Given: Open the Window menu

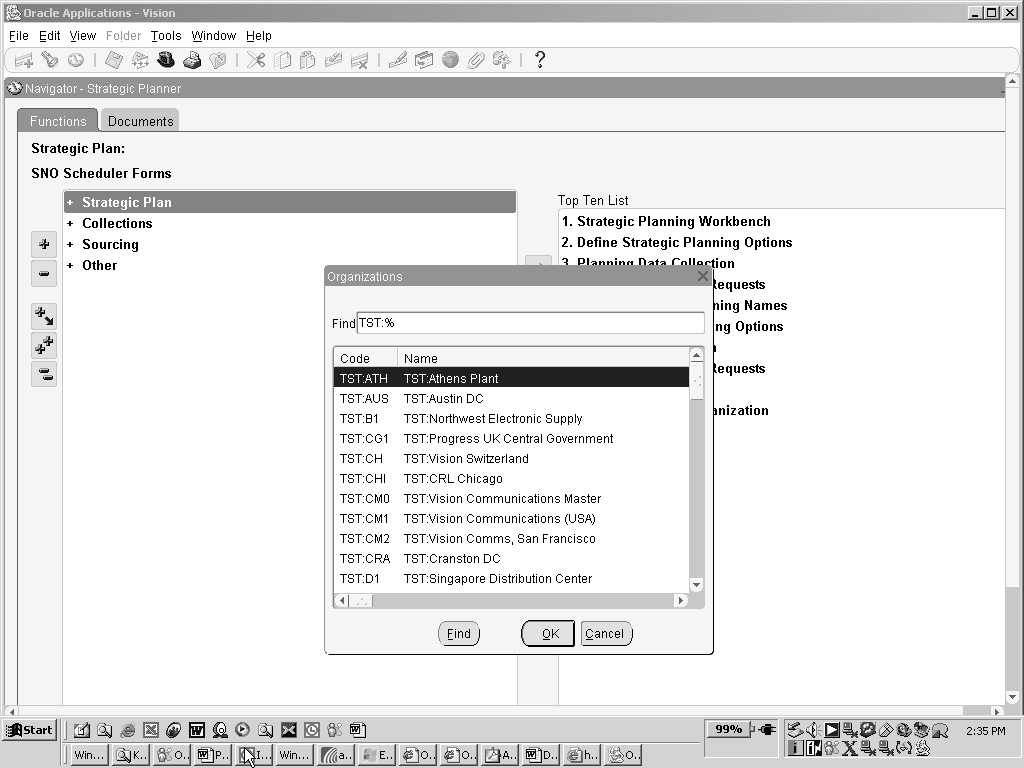Looking at the screenshot, I should click(x=214, y=36).
